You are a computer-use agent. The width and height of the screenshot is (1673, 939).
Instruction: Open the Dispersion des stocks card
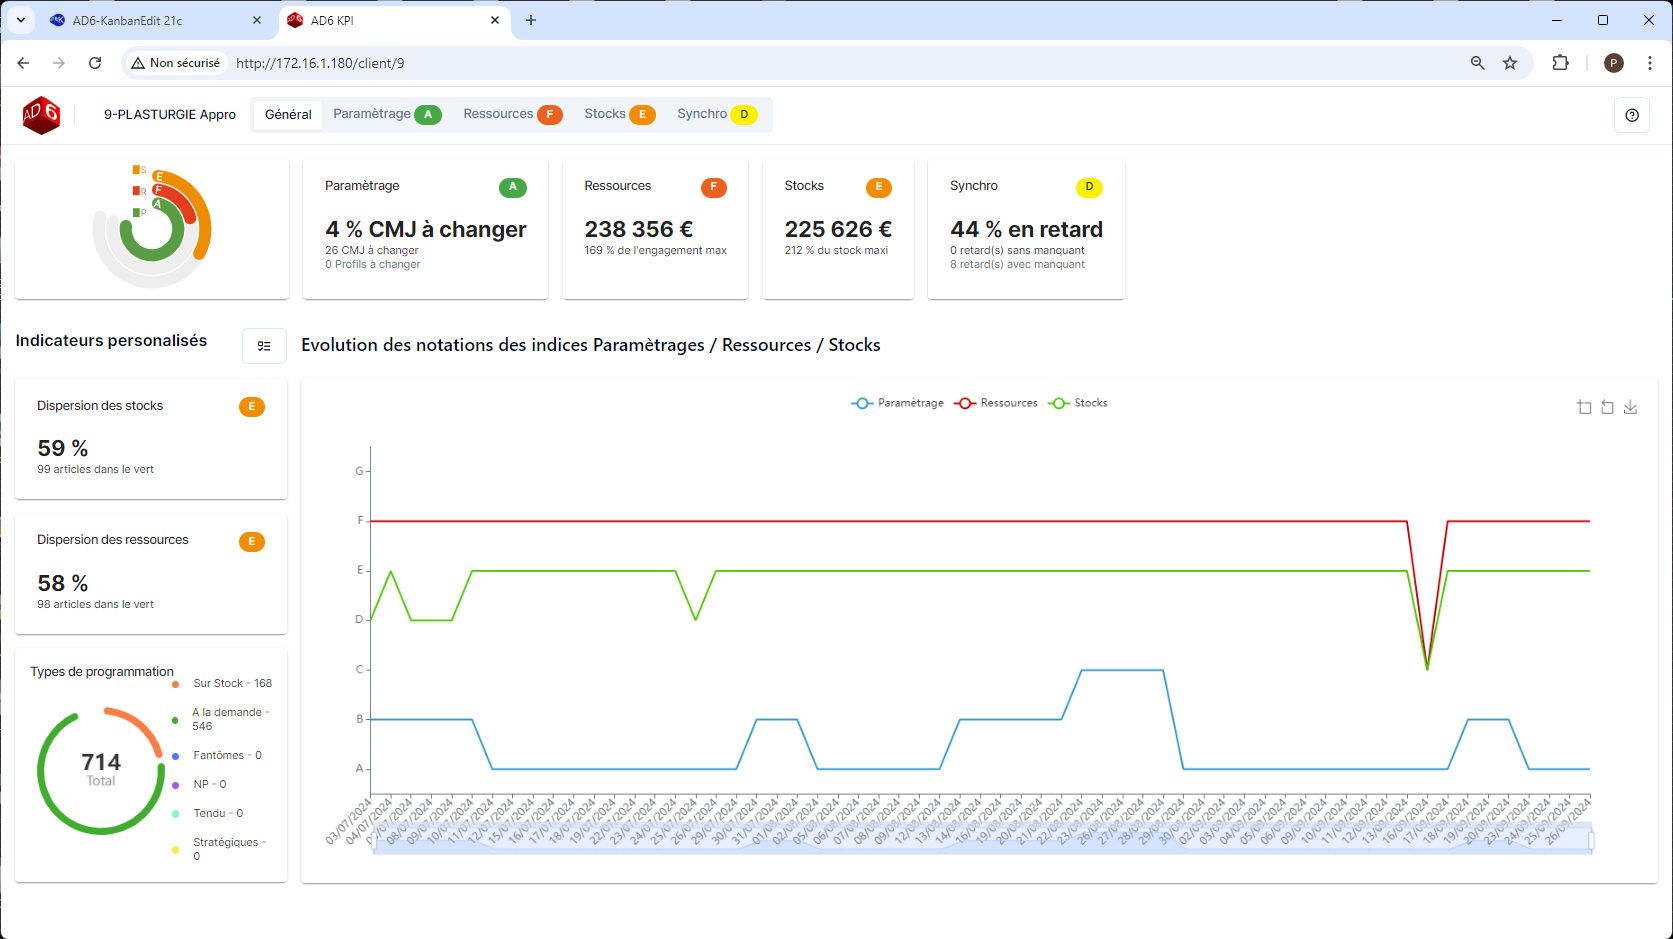pos(151,438)
